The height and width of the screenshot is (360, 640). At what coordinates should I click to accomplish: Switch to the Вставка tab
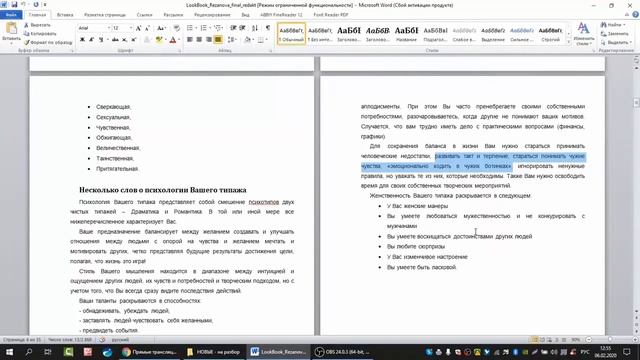coord(65,15)
